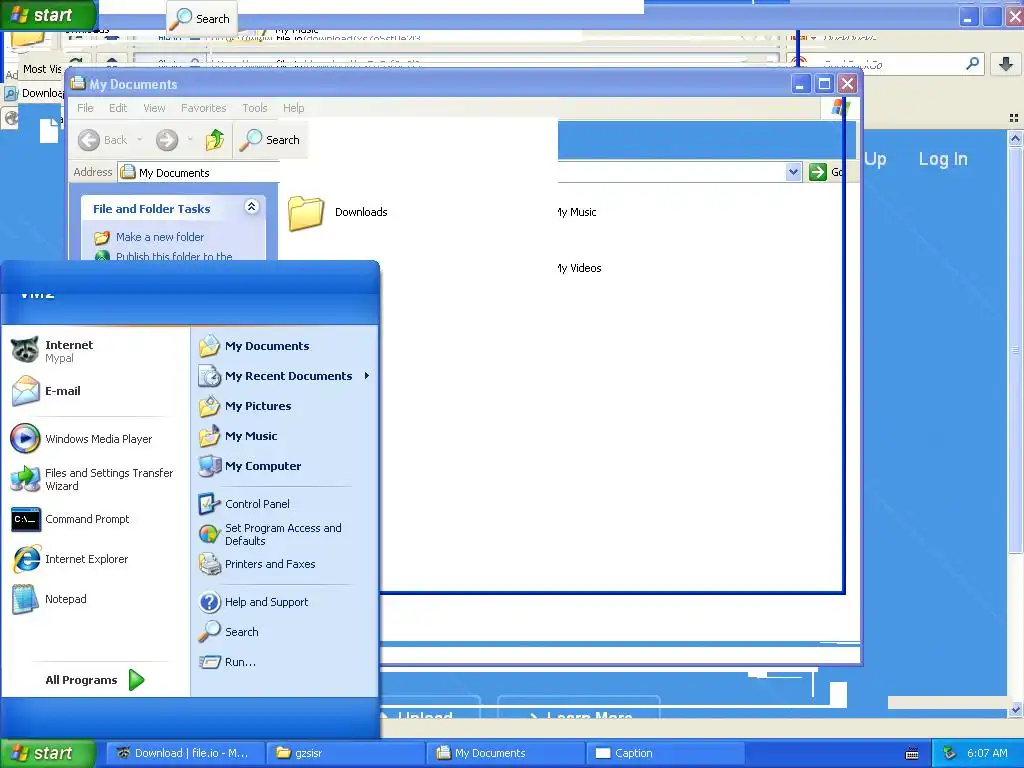Open the Run dialog
This screenshot has width=1024, height=768.
coord(227,662)
